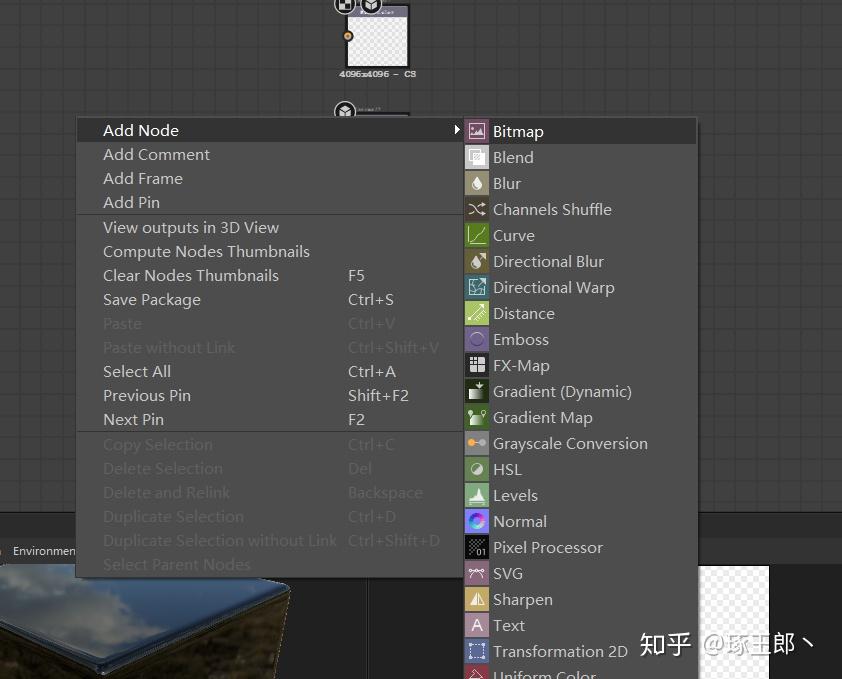The image size is (842, 679).
Task: Click the 3D cube preview in viewport
Action: click(145, 623)
